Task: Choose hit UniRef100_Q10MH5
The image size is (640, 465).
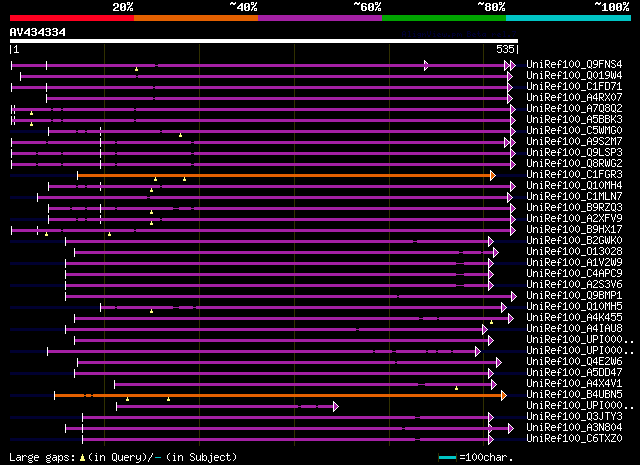Action: point(574,307)
